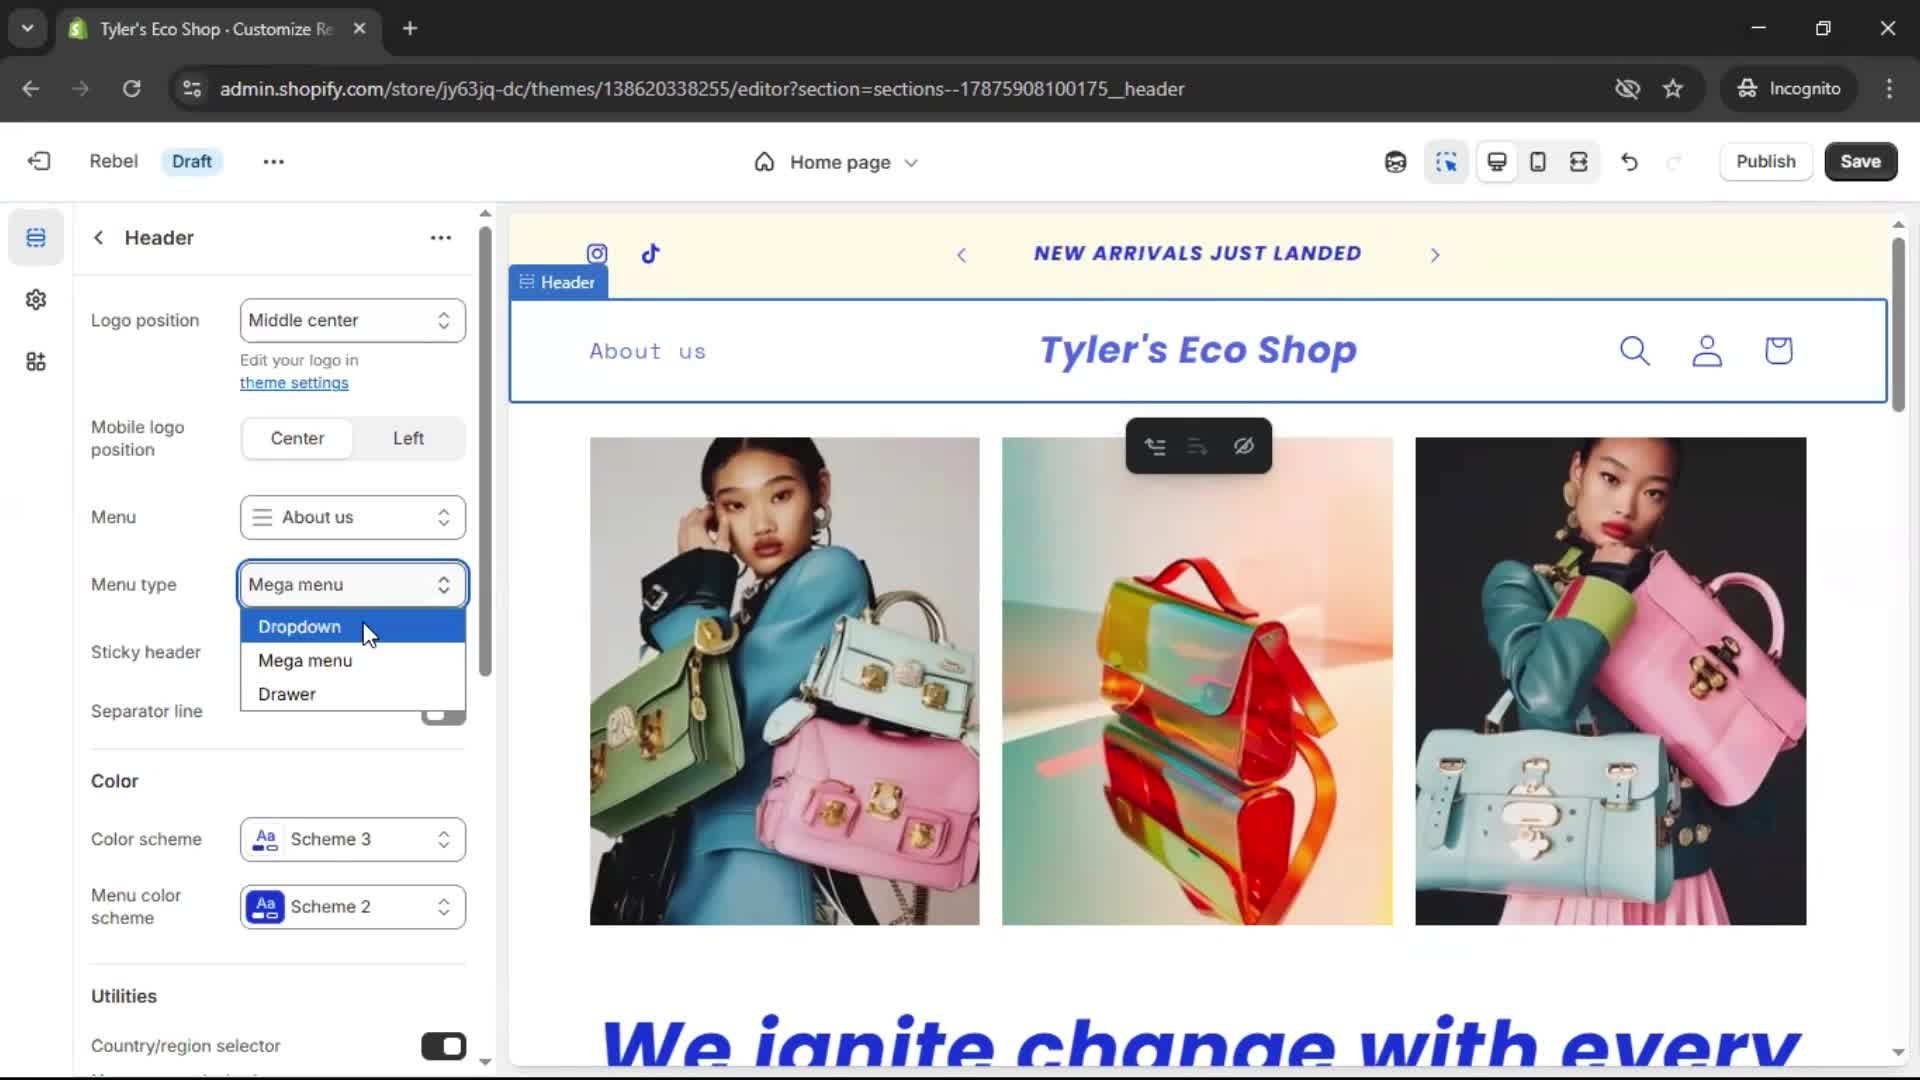This screenshot has height=1080, width=1920.
Task: Click the cart bag icon in header
Action: (1778, 351)
